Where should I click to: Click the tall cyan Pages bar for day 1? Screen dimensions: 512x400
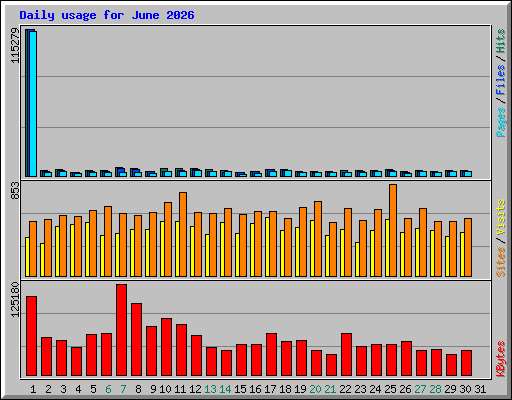coord(33,104)
